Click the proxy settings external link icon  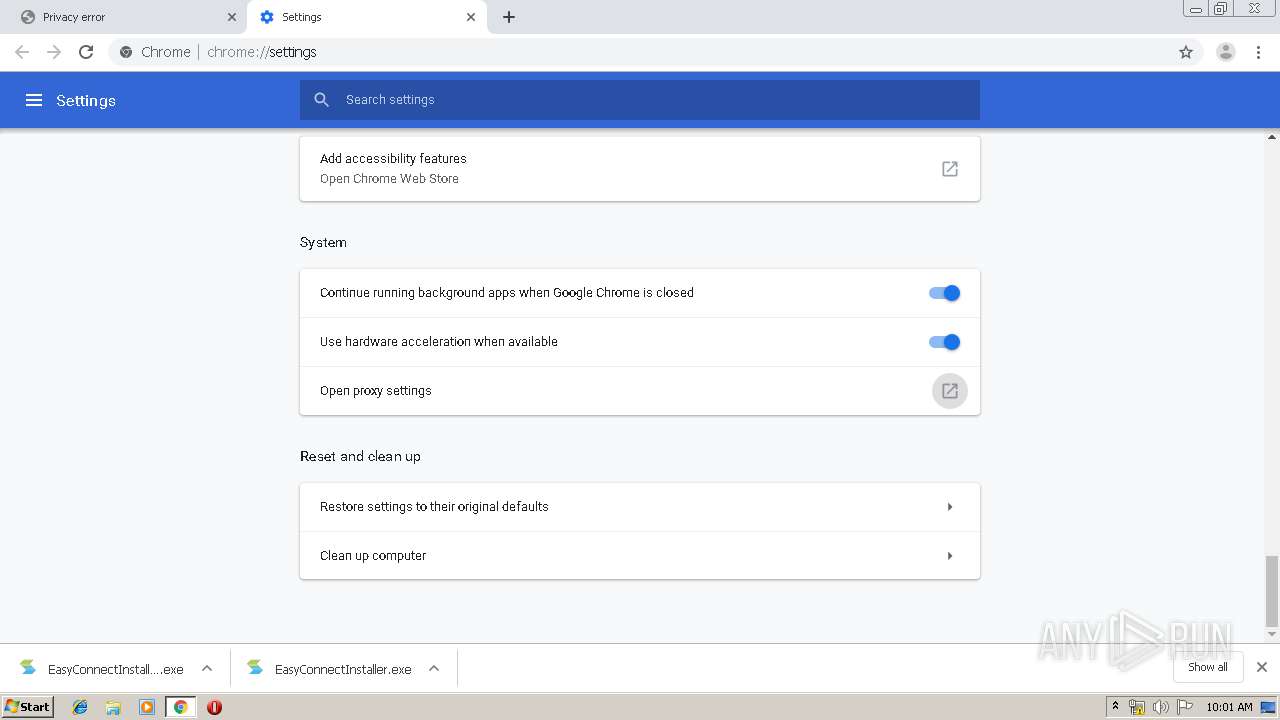click(x=950, y=391)
